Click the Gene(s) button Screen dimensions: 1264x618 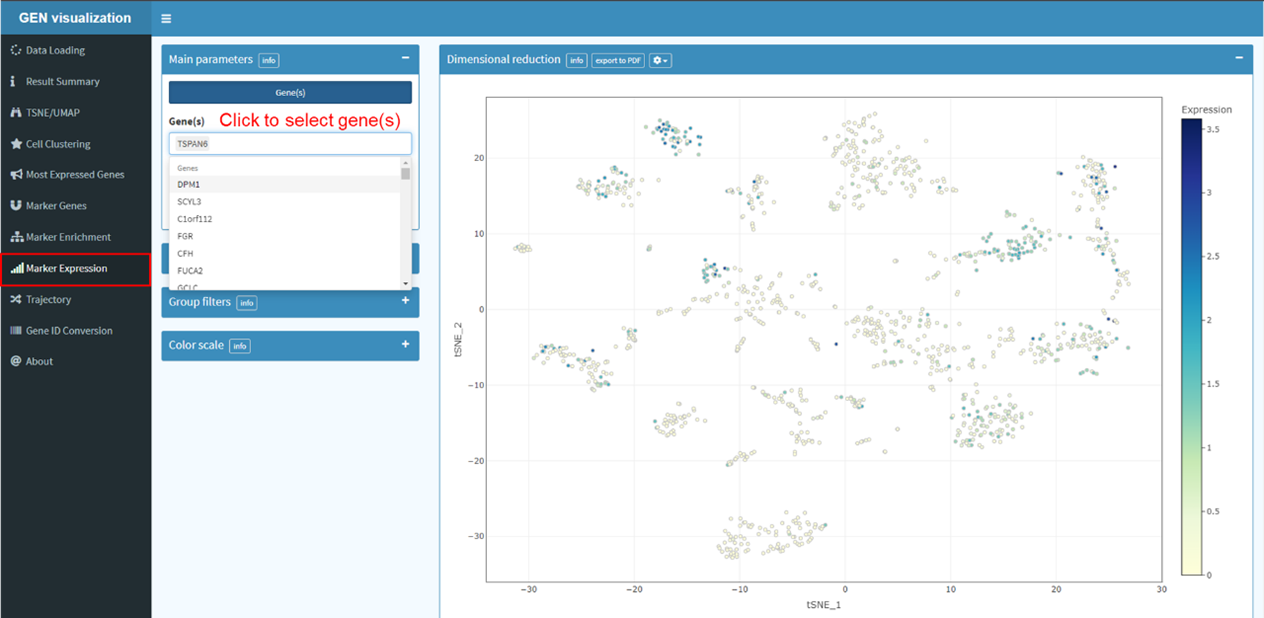tap(289, 92)
